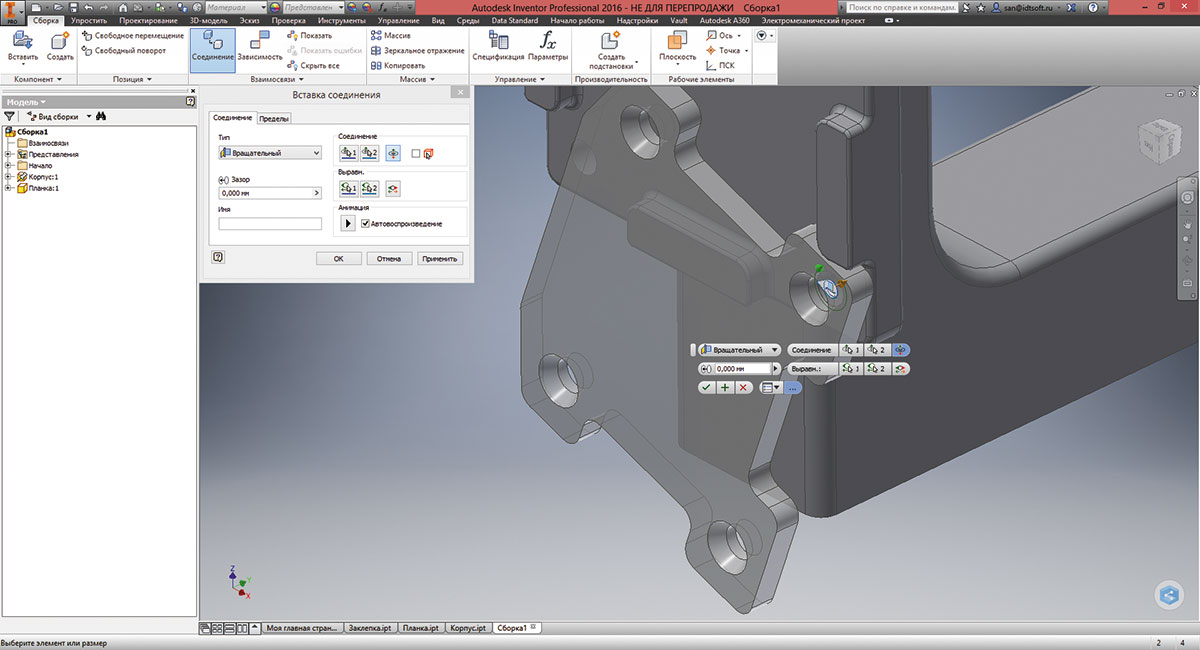1200x650 pixels.
Task: Open the Инструменты ribbon tab
Action: 342,20
